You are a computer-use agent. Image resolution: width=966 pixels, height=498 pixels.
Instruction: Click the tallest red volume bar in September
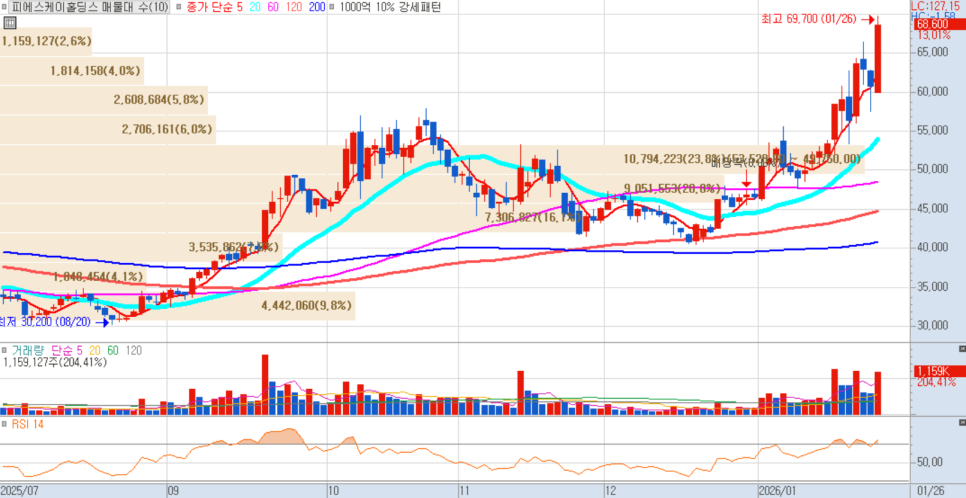(265, 385)
